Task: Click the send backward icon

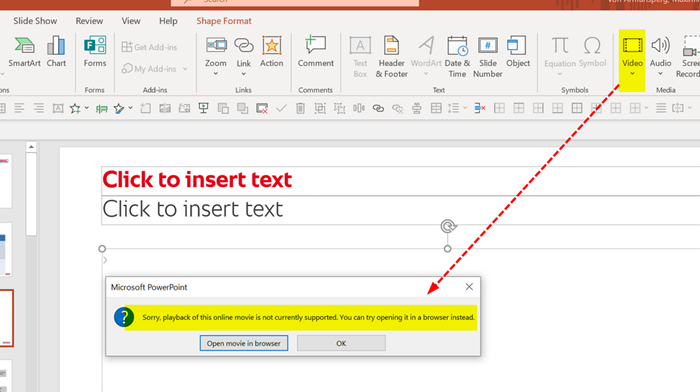Action: pyautogui.click(x=242, y=108)
